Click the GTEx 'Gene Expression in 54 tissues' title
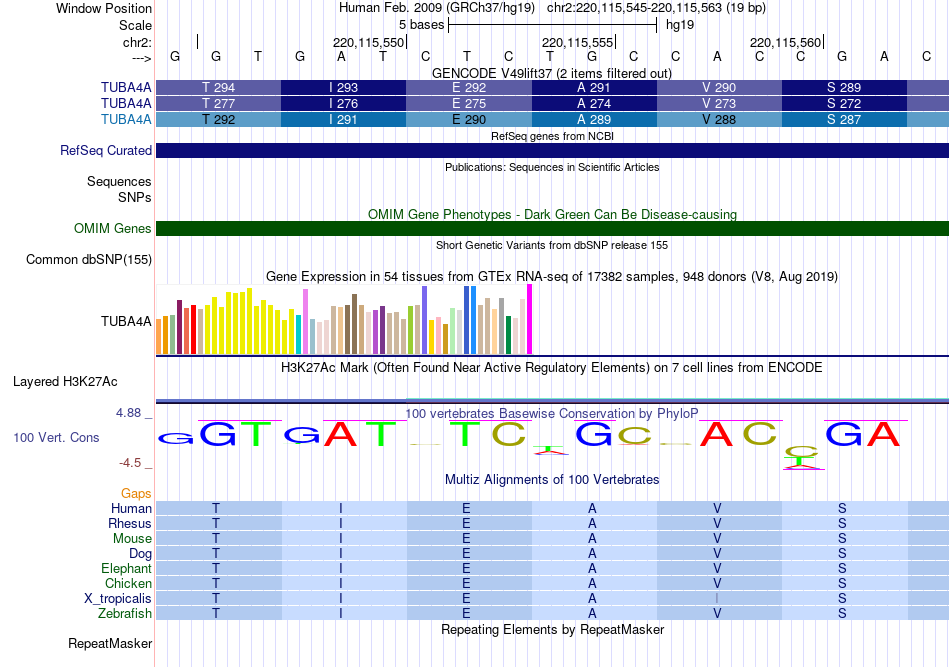The image size is (950, 667). (552, 277)
